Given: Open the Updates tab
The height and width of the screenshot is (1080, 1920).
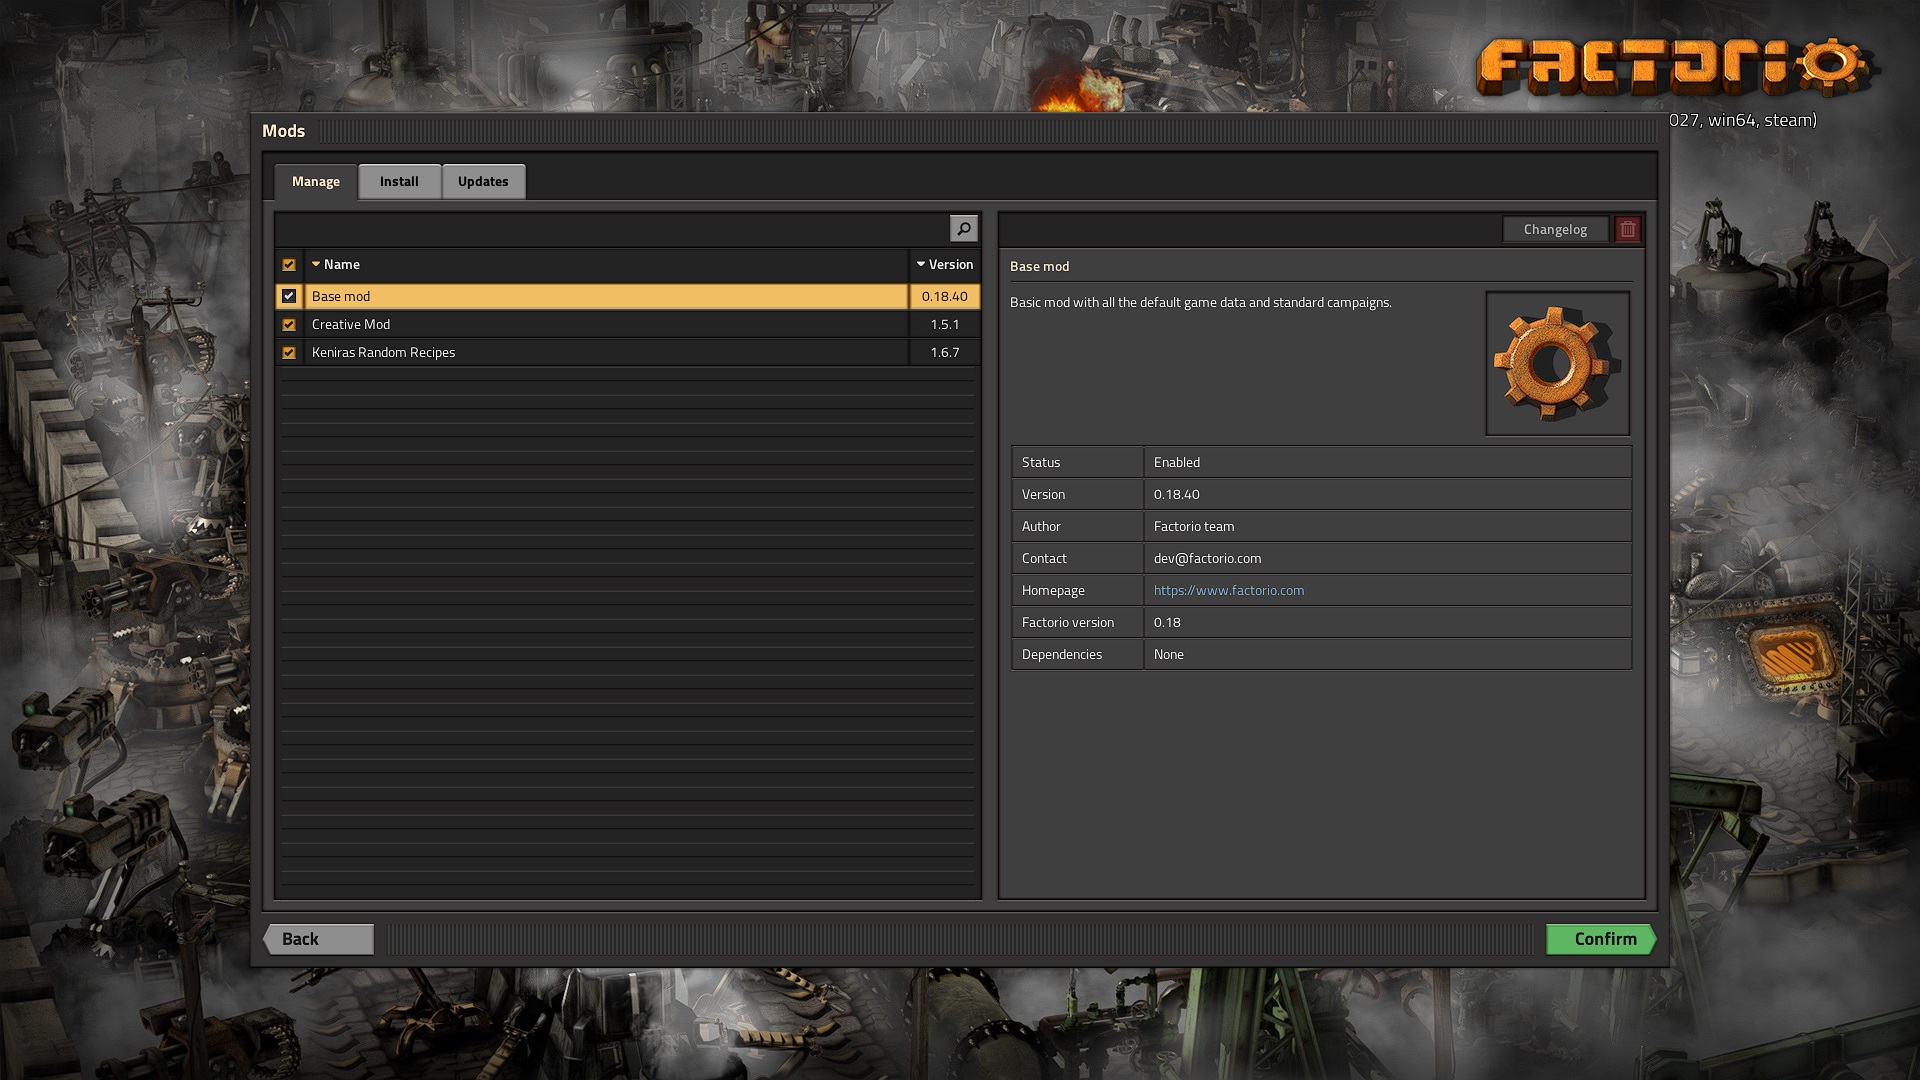Looking at the screenshot, I should coord(483,181).
